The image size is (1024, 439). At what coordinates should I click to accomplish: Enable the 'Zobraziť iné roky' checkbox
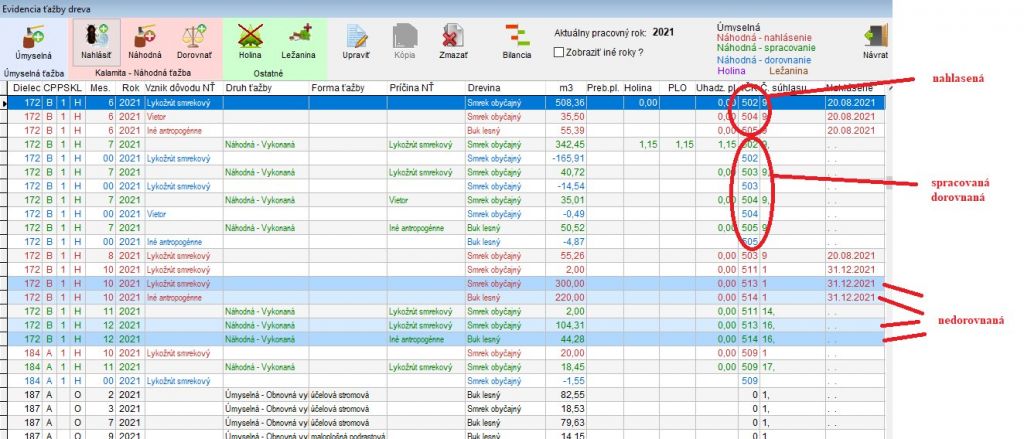click(560, 52)
